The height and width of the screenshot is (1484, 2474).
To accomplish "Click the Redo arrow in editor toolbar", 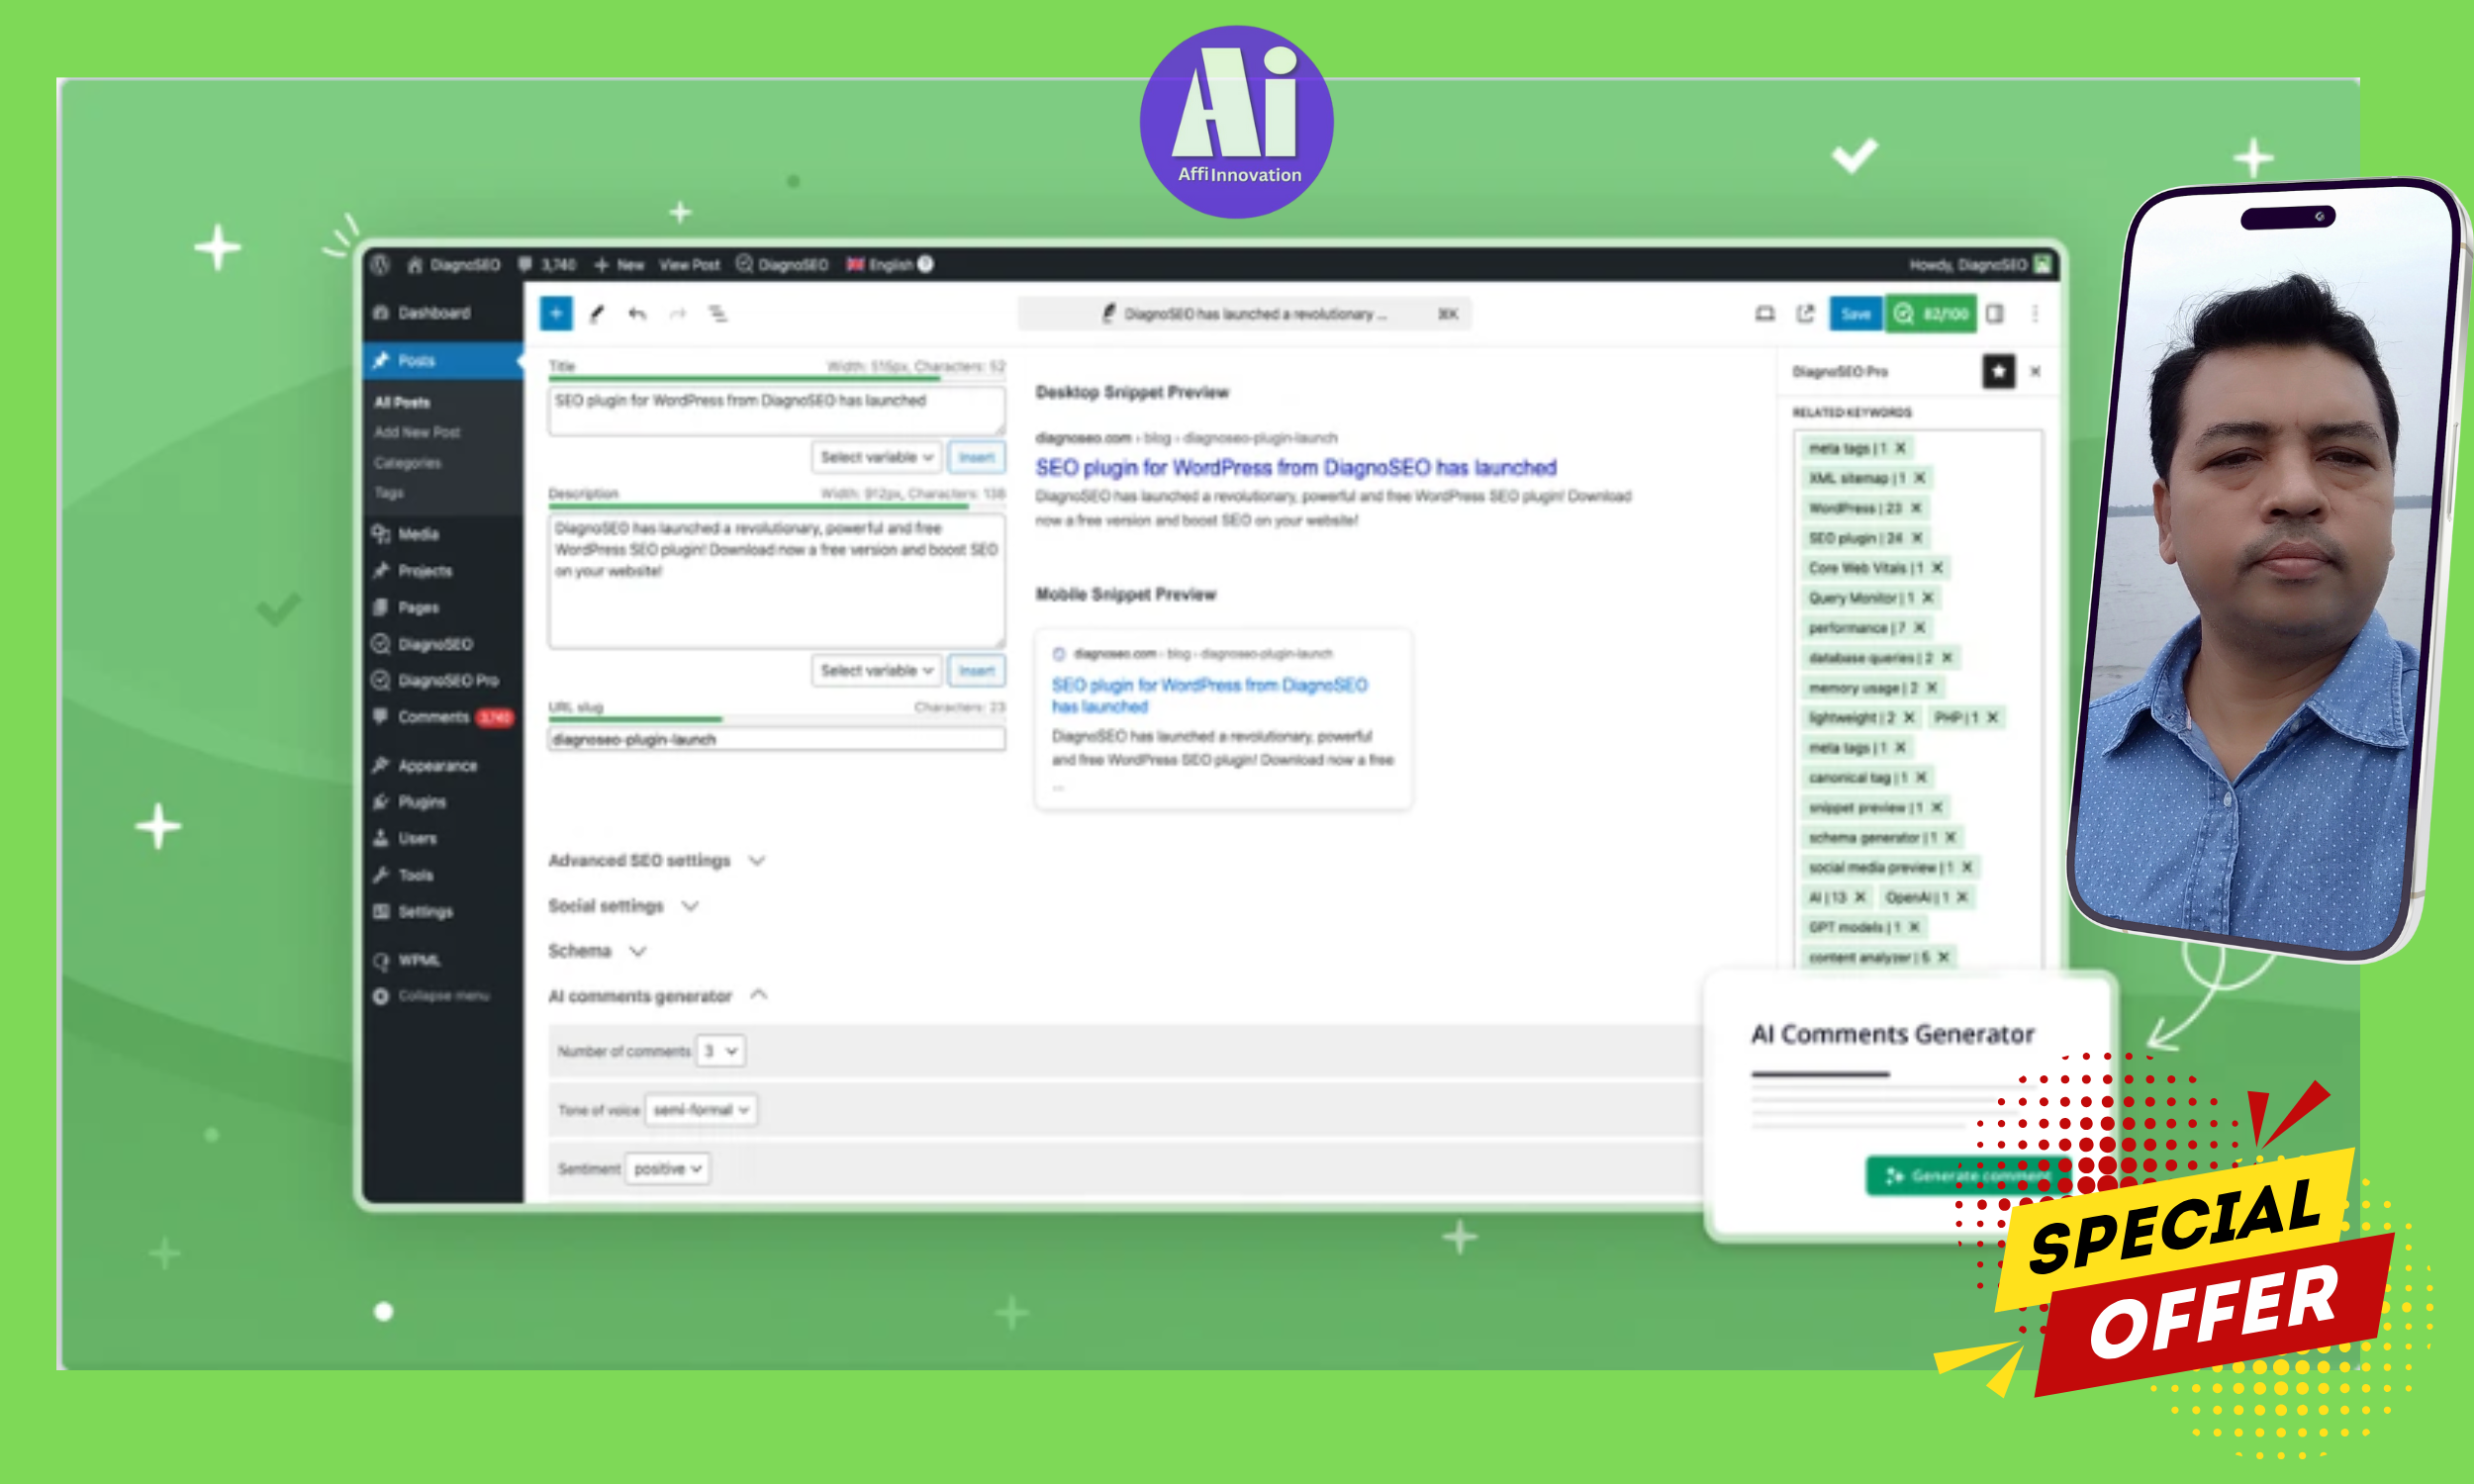I will [x=678, y=314].
